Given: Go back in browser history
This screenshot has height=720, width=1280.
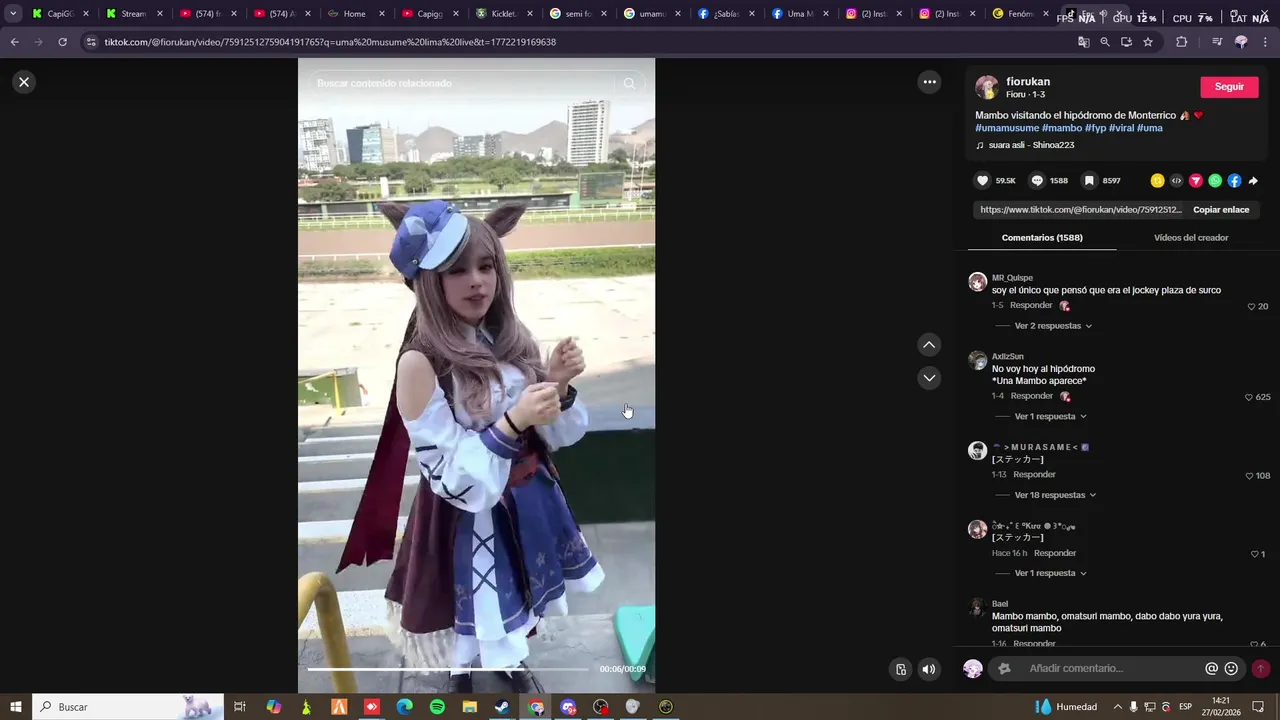Looking at the screenshot, I should coord(14,42).
